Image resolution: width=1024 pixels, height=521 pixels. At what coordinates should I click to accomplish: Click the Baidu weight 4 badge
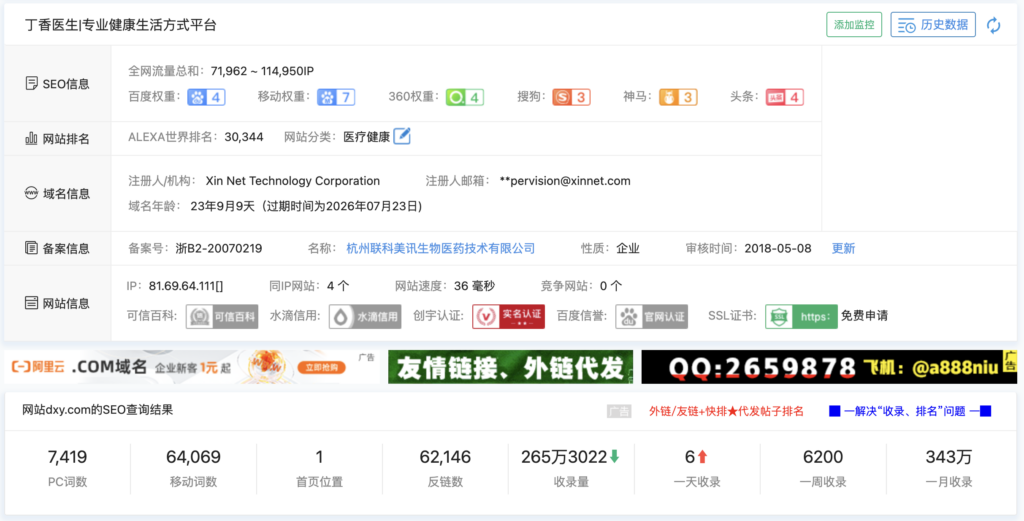tap(206, 97)
